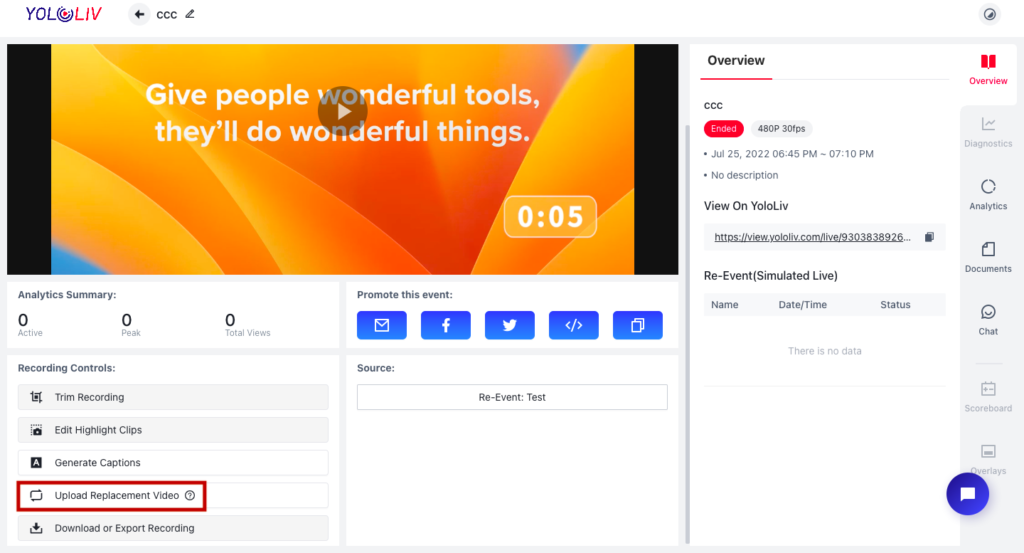1024x553 pixels.
Task: Copy event link from promote row
Action: (637, 325)
